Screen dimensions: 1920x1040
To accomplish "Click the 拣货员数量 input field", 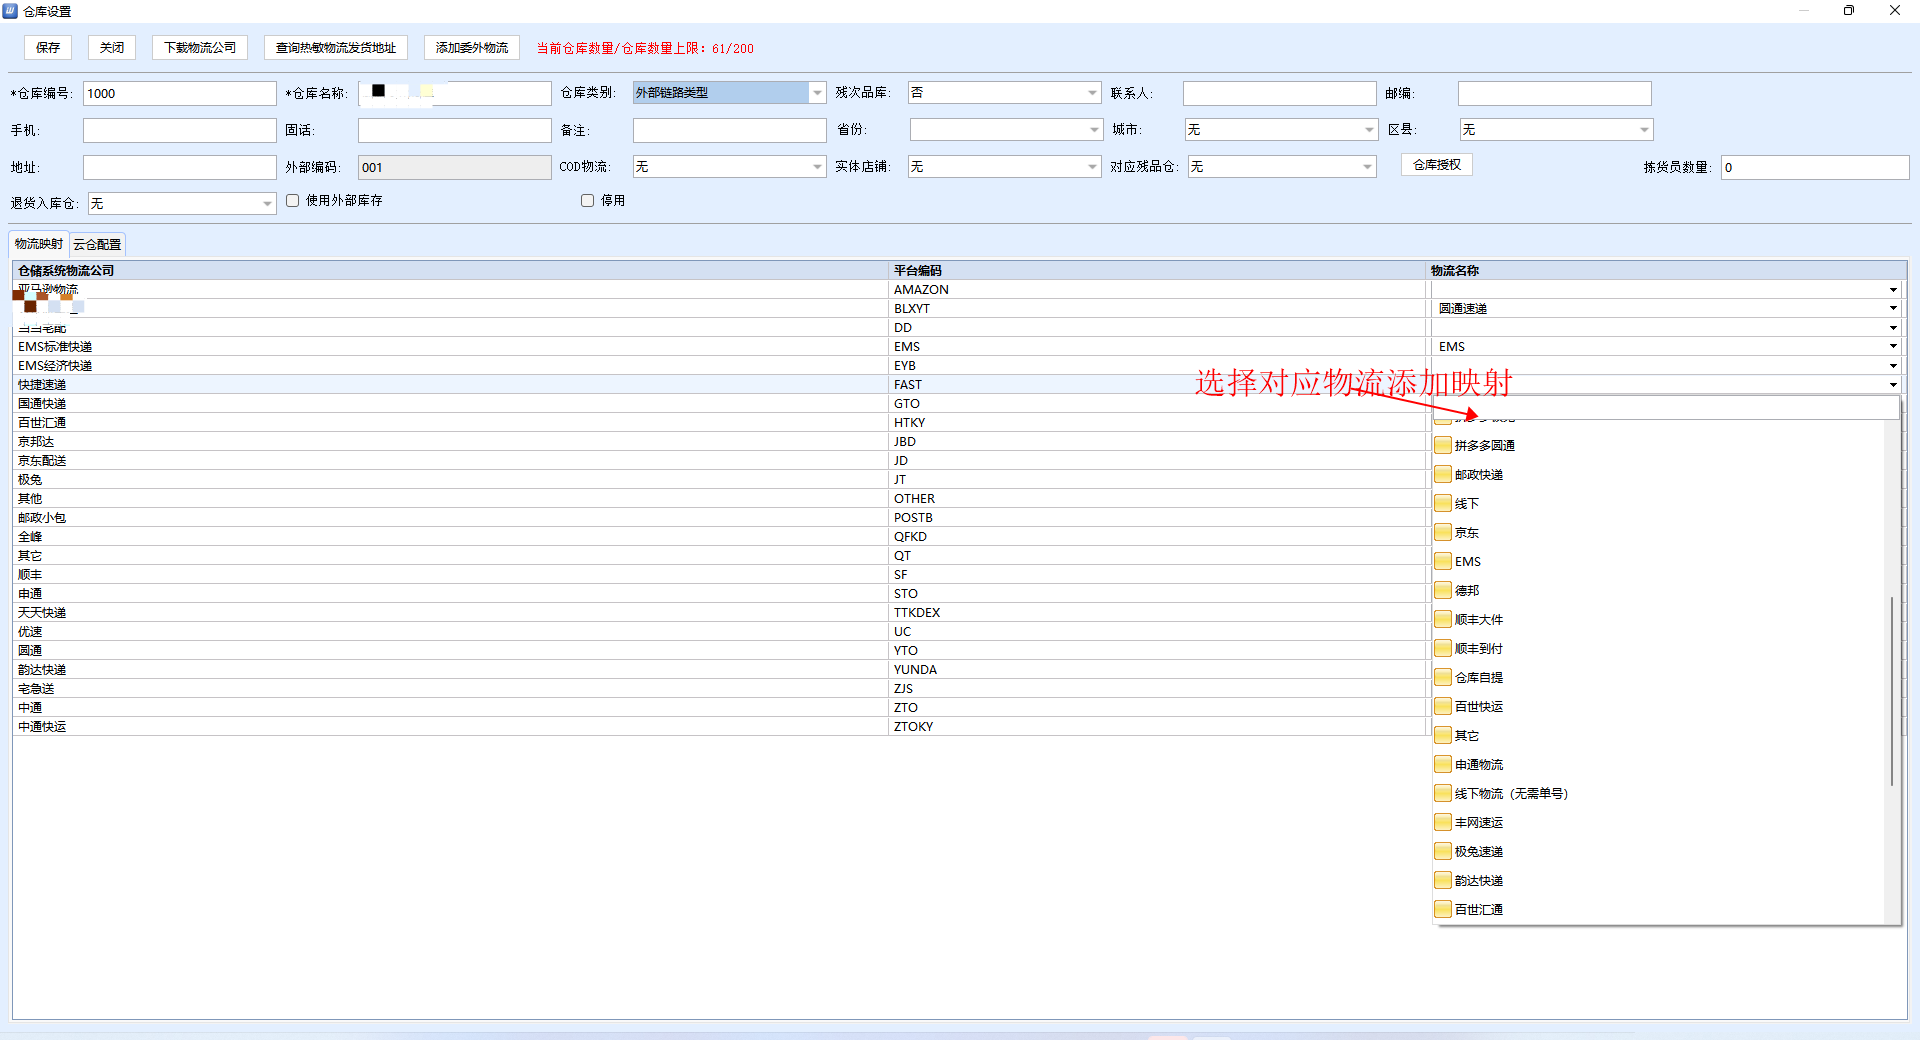I will [1815, 167].
